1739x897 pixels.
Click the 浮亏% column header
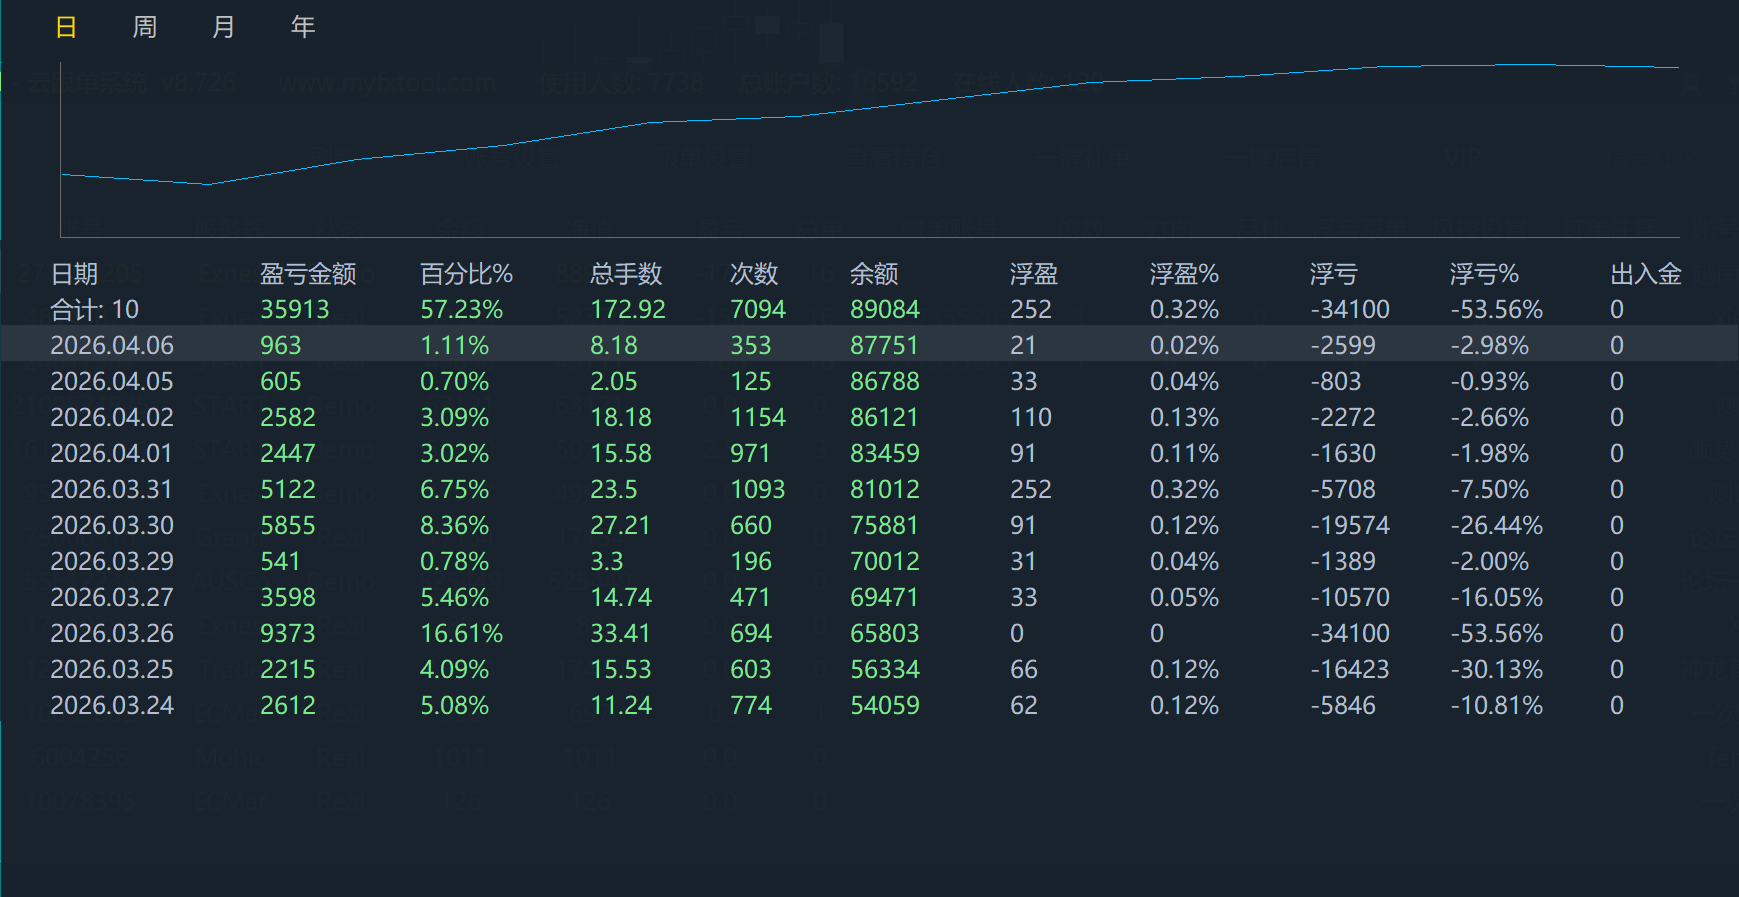click(1484, 274)
